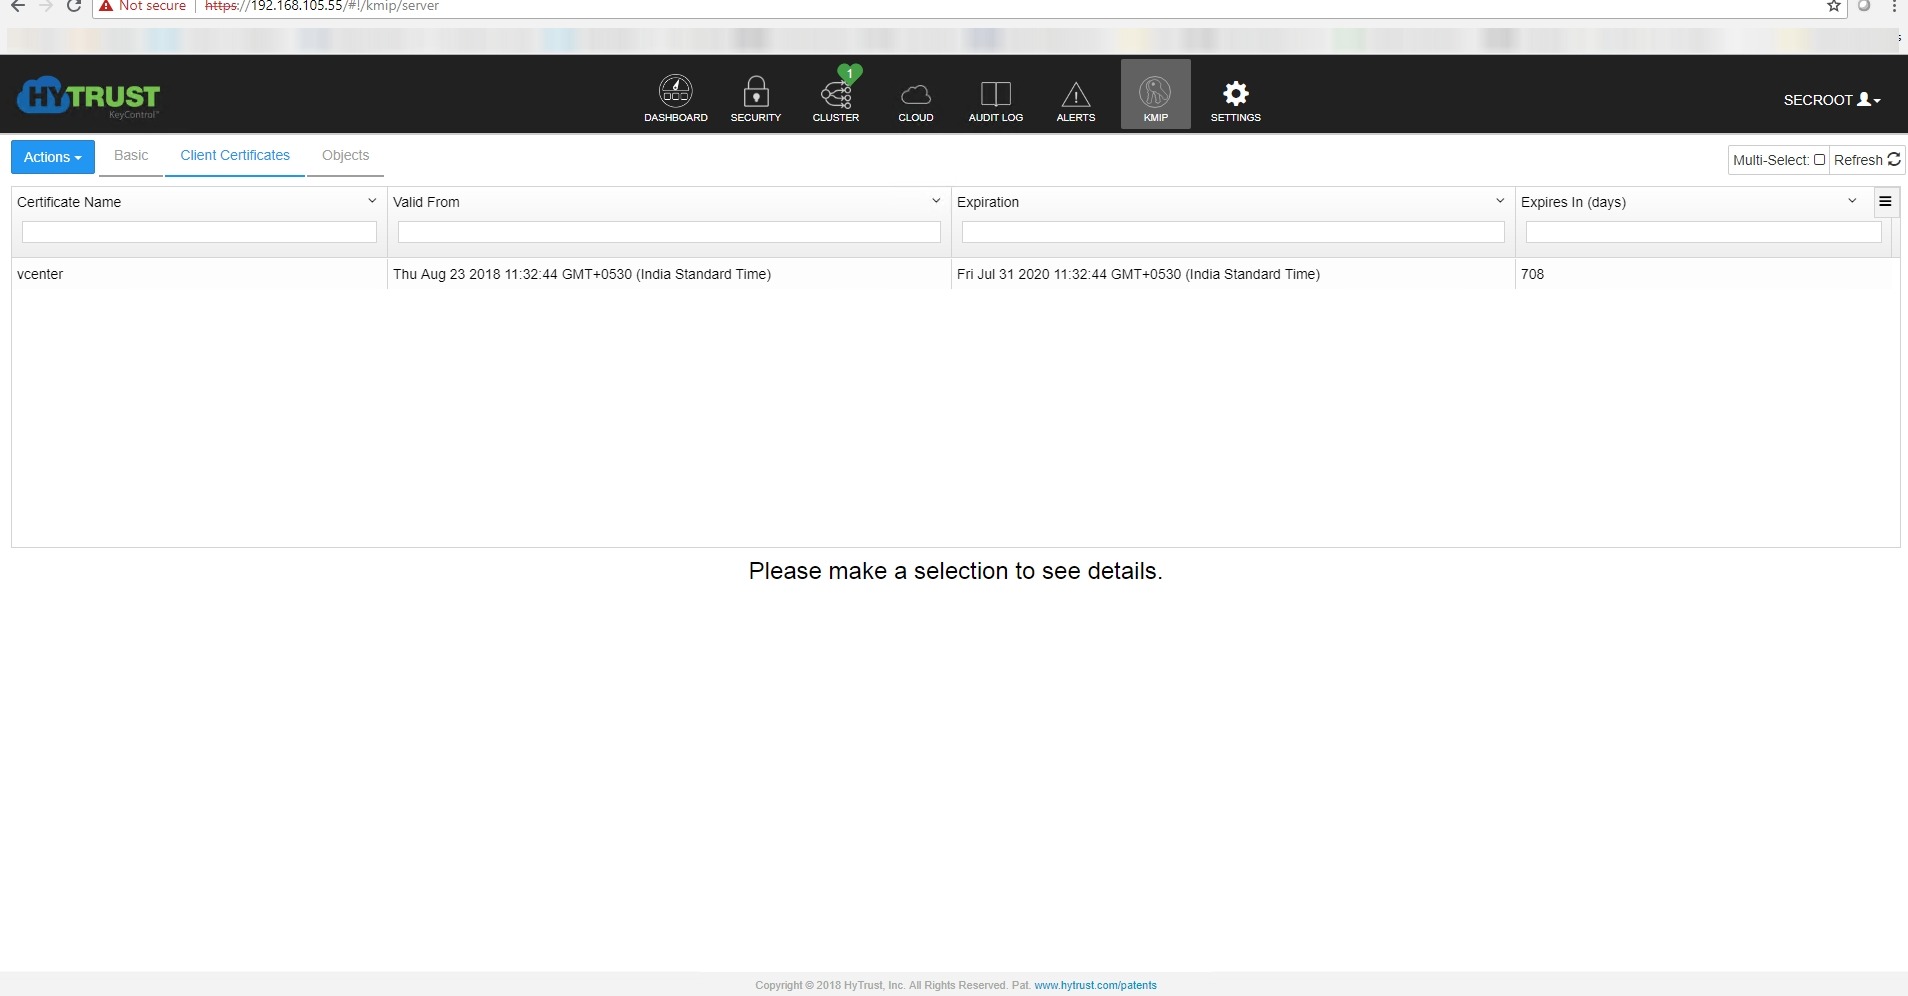This screenshot has width=1908, height=996.
Task: Bookmark this page with star icon
Action: click(x=1834, y=6)
